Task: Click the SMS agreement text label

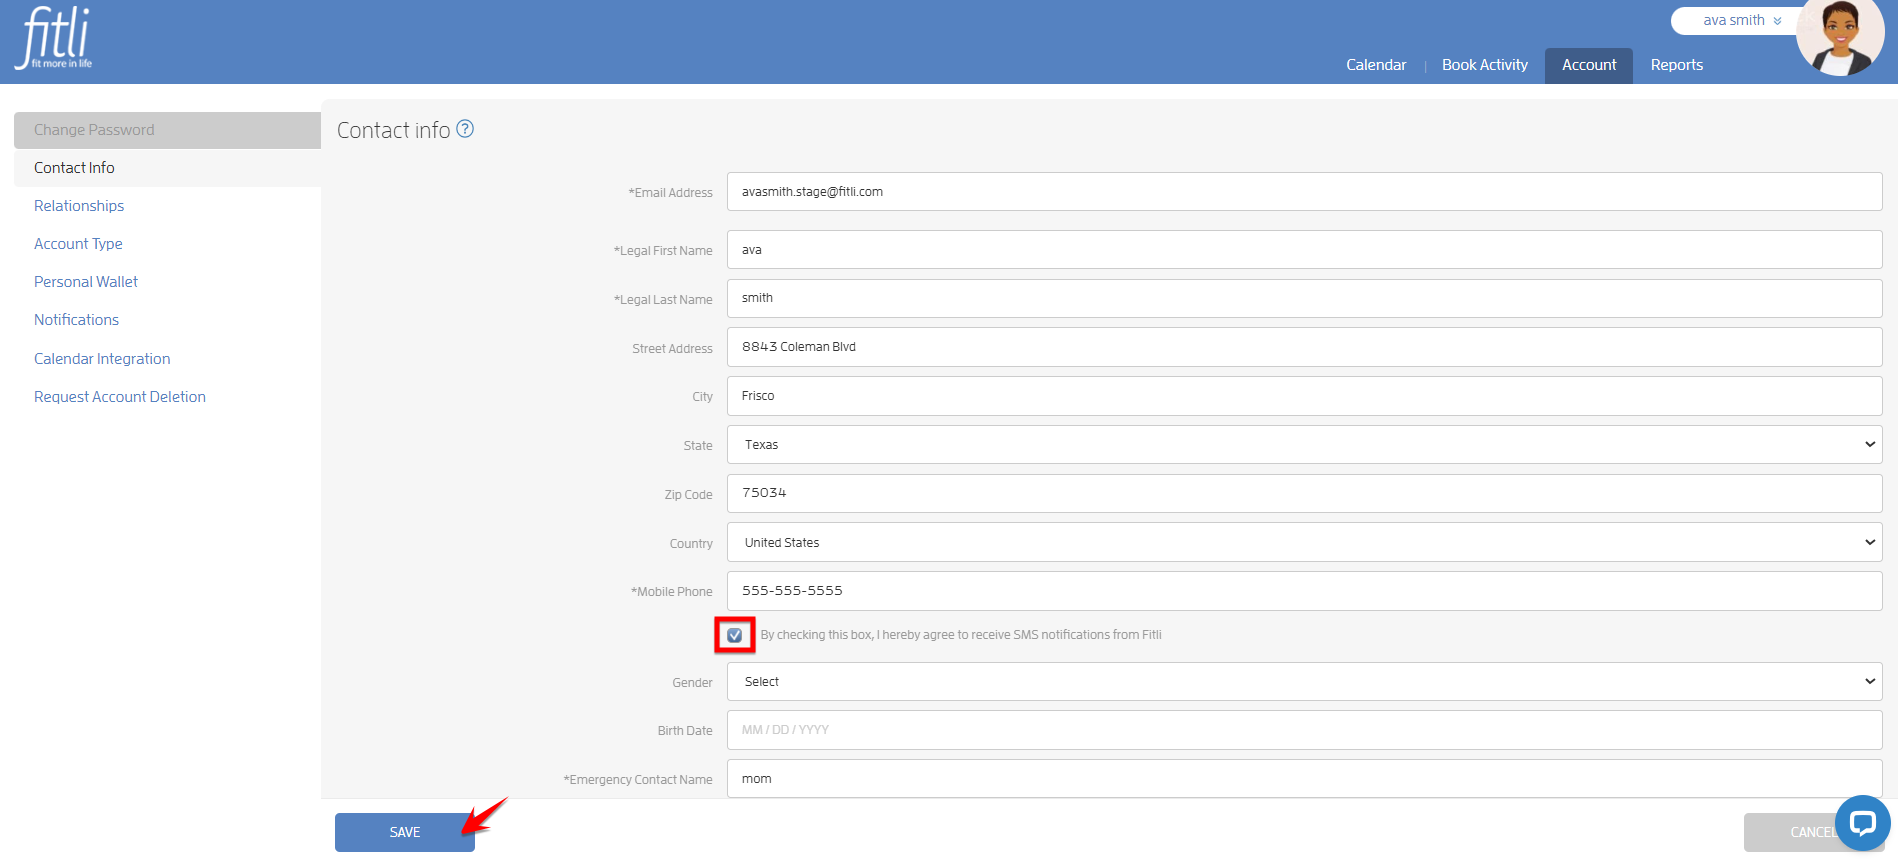Action: 961,635
